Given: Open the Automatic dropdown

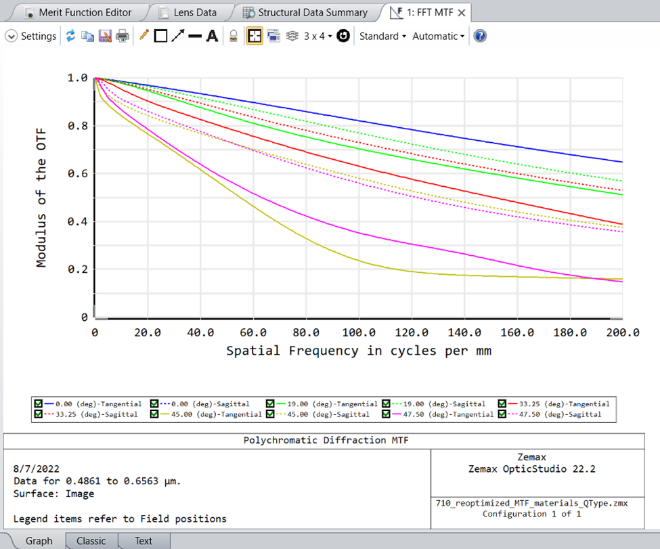Looking at the screenshot, I should (439, 36).
